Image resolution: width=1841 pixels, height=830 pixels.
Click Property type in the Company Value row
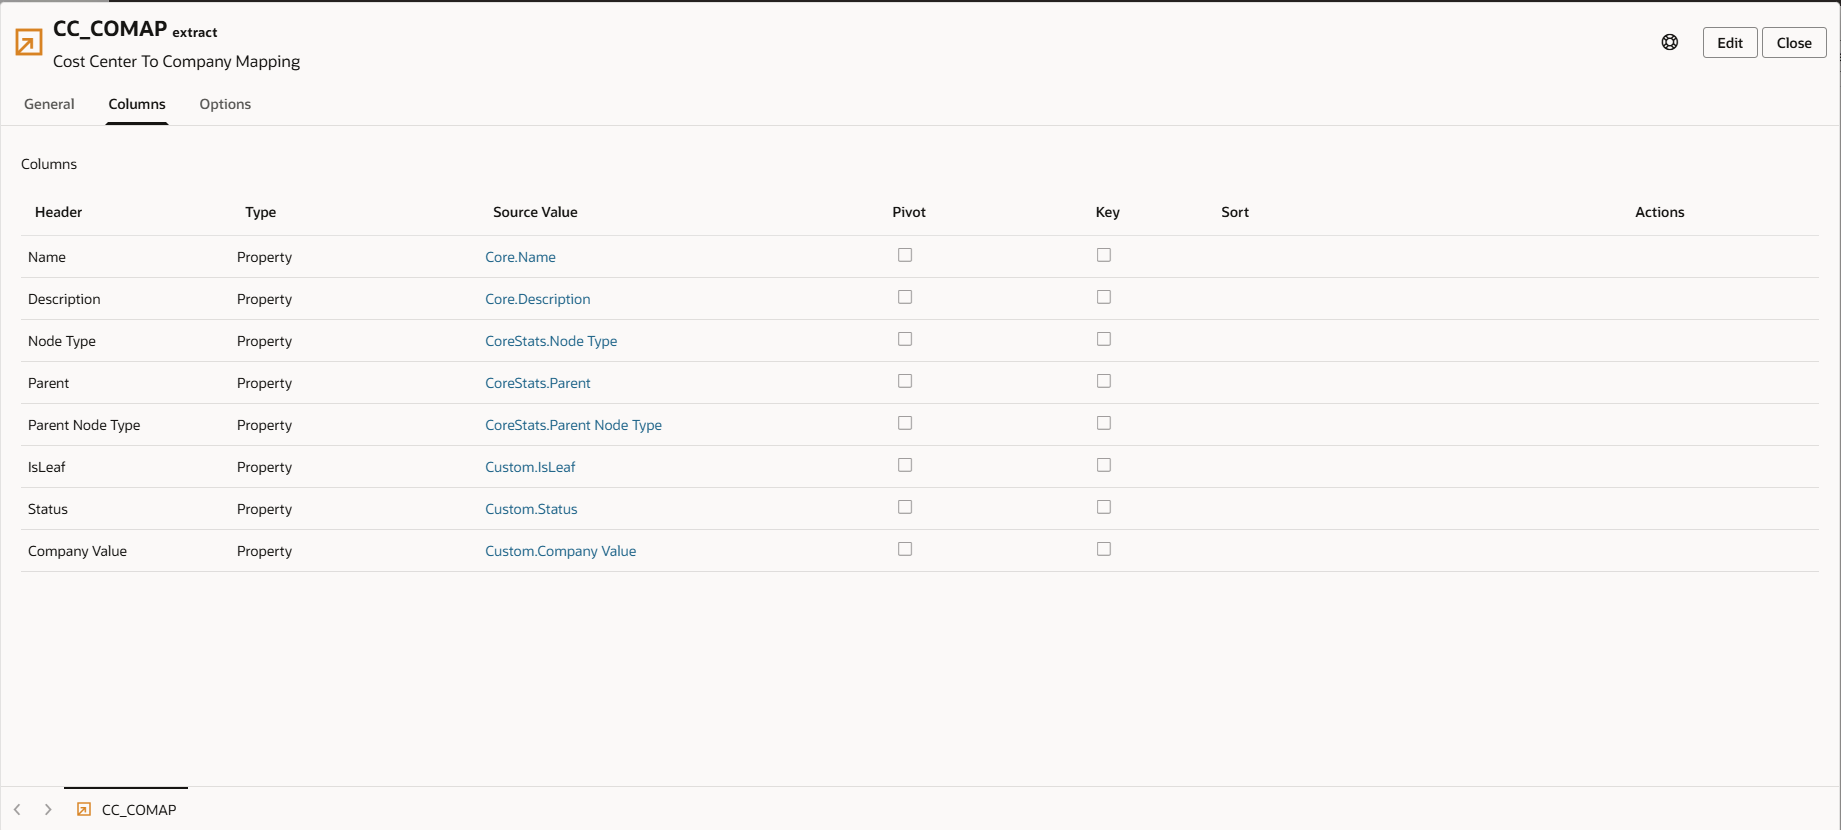(x=264, y=551)
